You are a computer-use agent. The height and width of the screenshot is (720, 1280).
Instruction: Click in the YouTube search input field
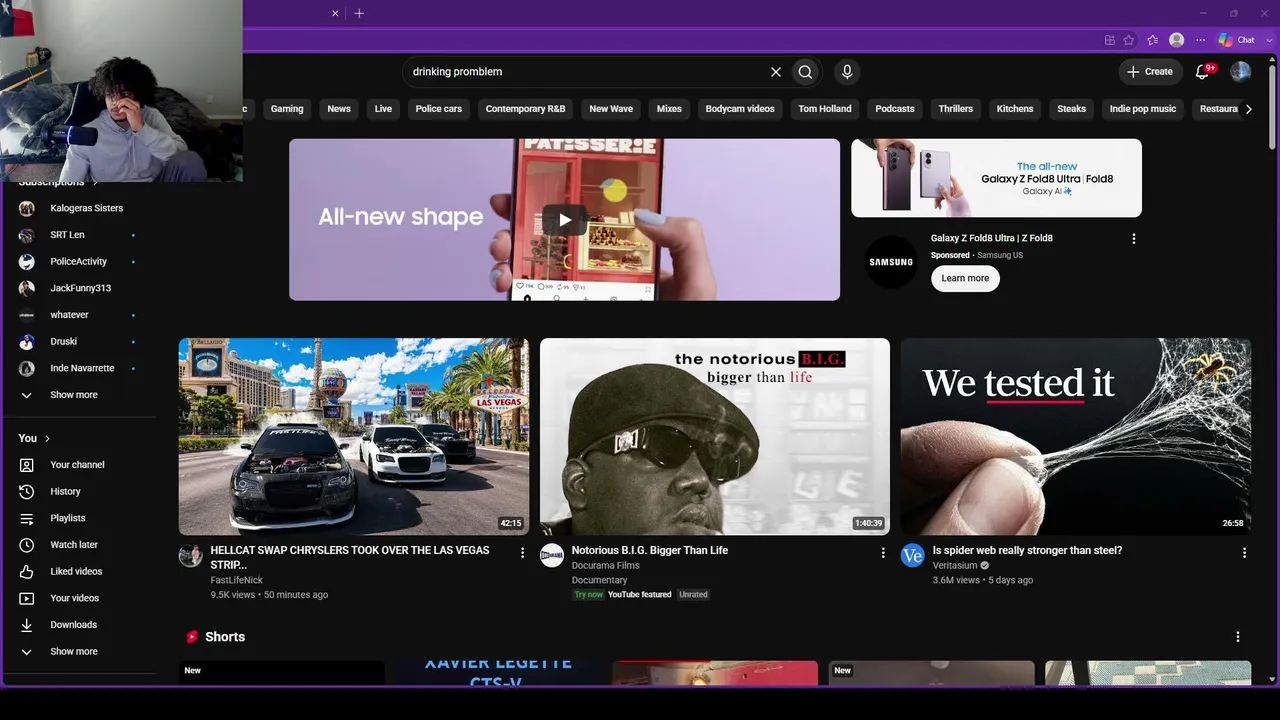coord(585,72)
